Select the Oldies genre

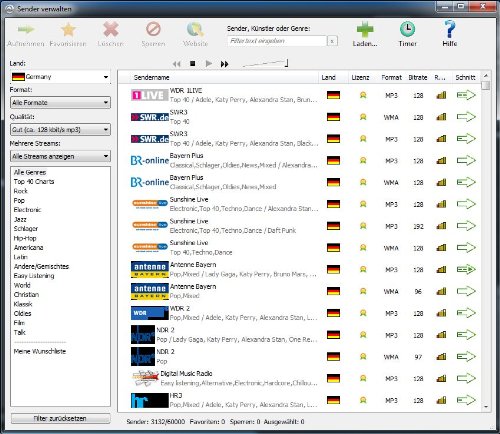pyautogui.click(x=22, y=313)
